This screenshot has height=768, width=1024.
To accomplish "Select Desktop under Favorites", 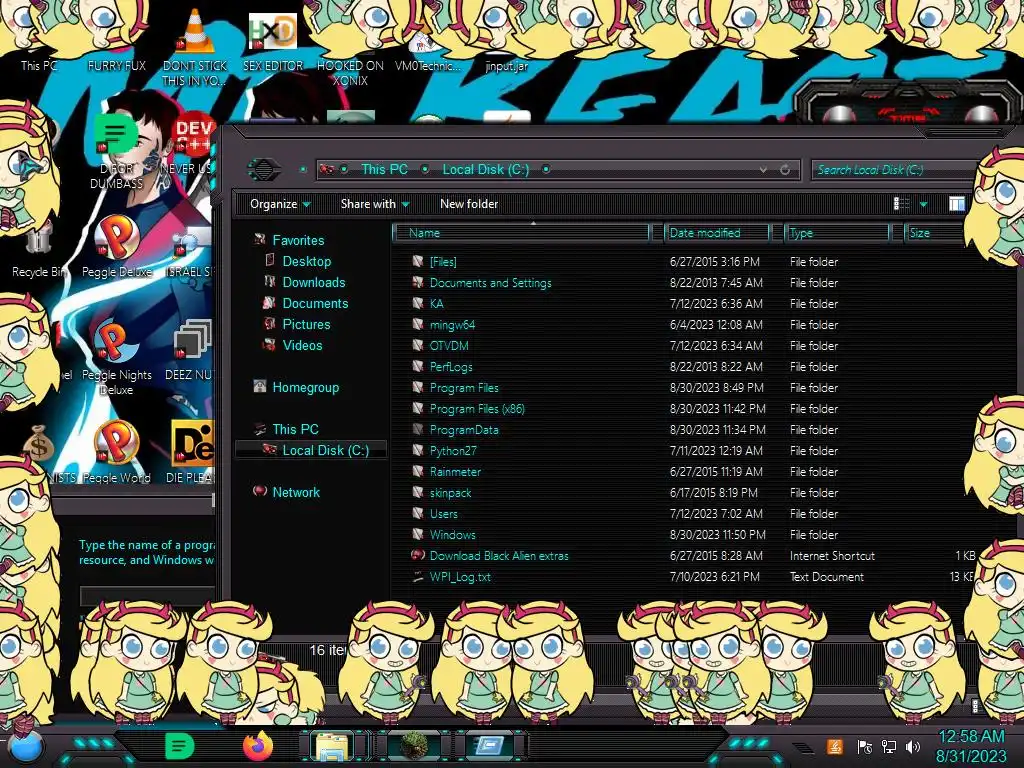I will click(306, 261).
